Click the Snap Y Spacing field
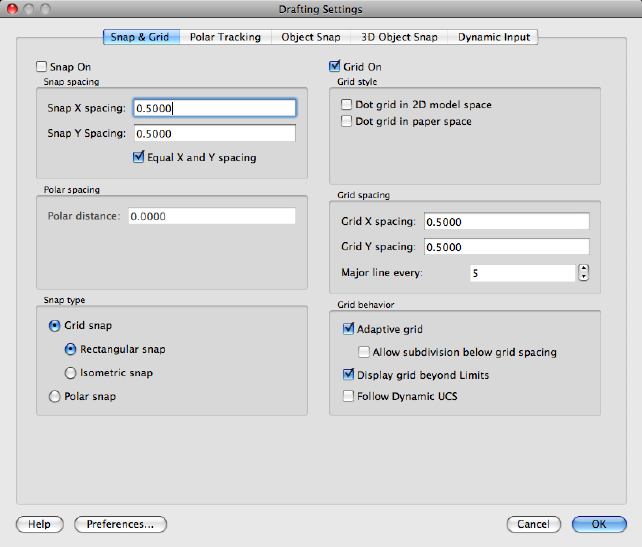Image resolution: width=642 pixels, height=547 pixels. coord(213,133)
